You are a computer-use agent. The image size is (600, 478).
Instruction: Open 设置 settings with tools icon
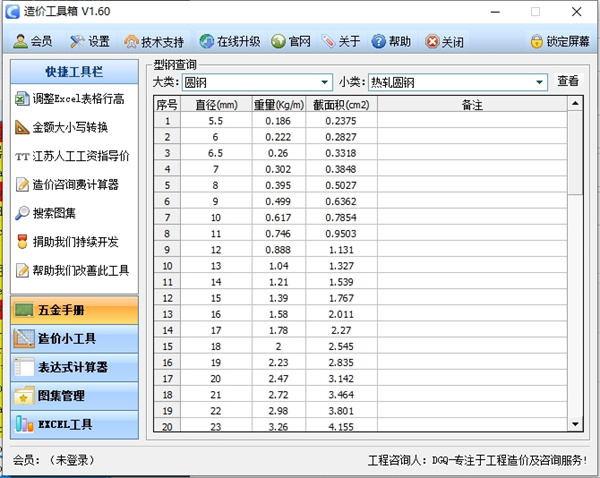tap(90, 41)
